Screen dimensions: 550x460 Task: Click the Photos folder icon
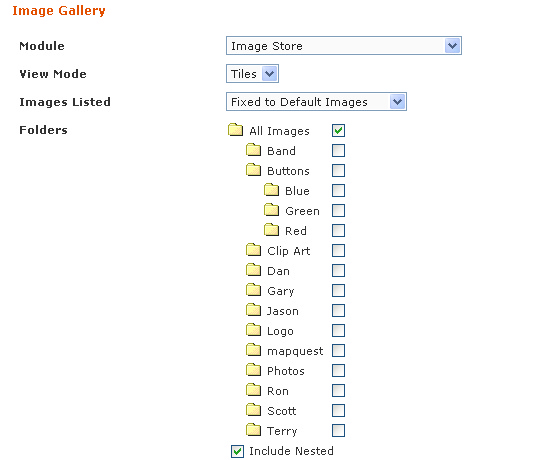click(253, 369)
